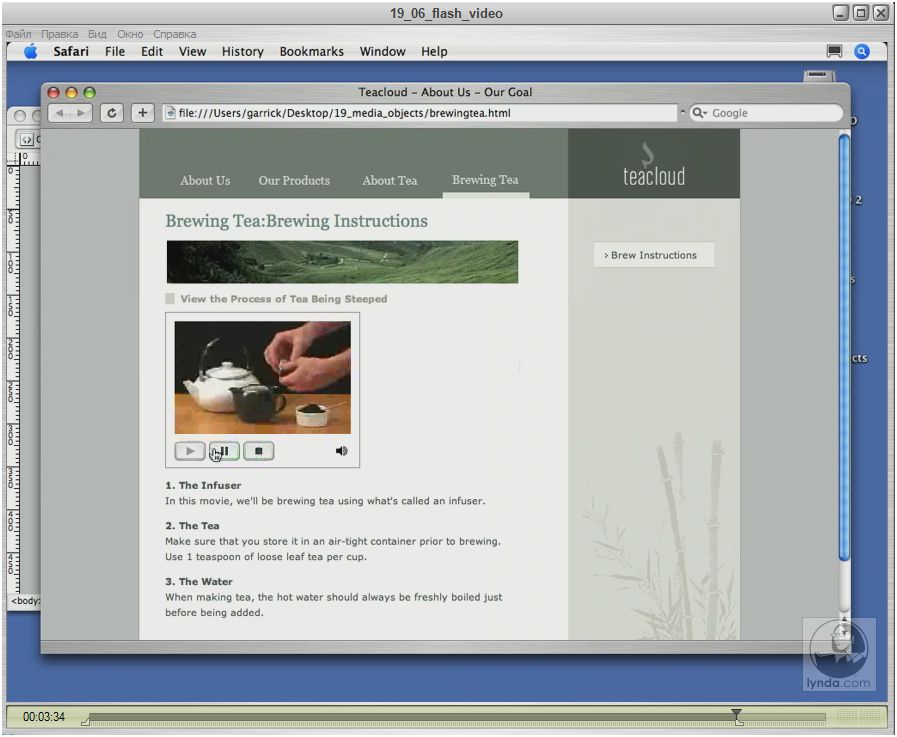Click the teacloud logo
Image resolution: width=897 pixels, height=737 pixels.
coord(654,165)
